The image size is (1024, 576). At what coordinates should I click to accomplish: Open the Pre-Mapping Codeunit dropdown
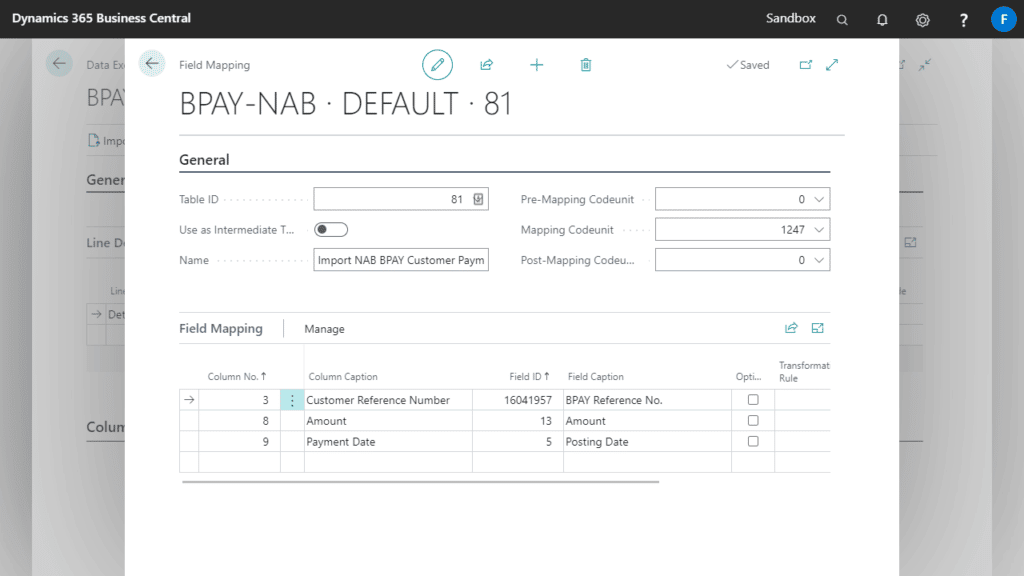pos(821,198)
